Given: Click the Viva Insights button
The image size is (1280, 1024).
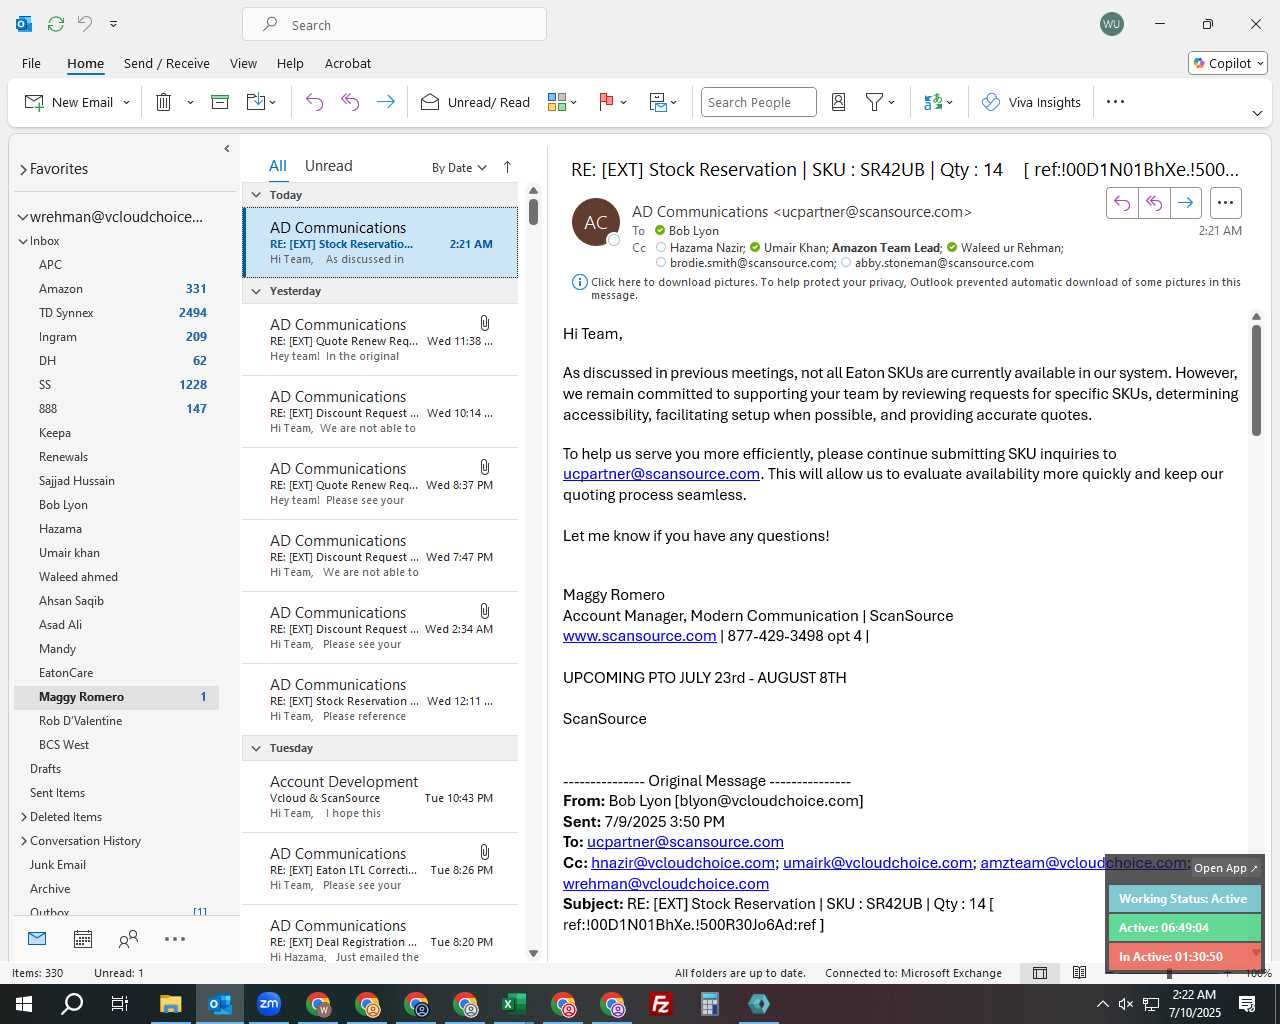Looking at the screenshot, I should (1031, 102).
